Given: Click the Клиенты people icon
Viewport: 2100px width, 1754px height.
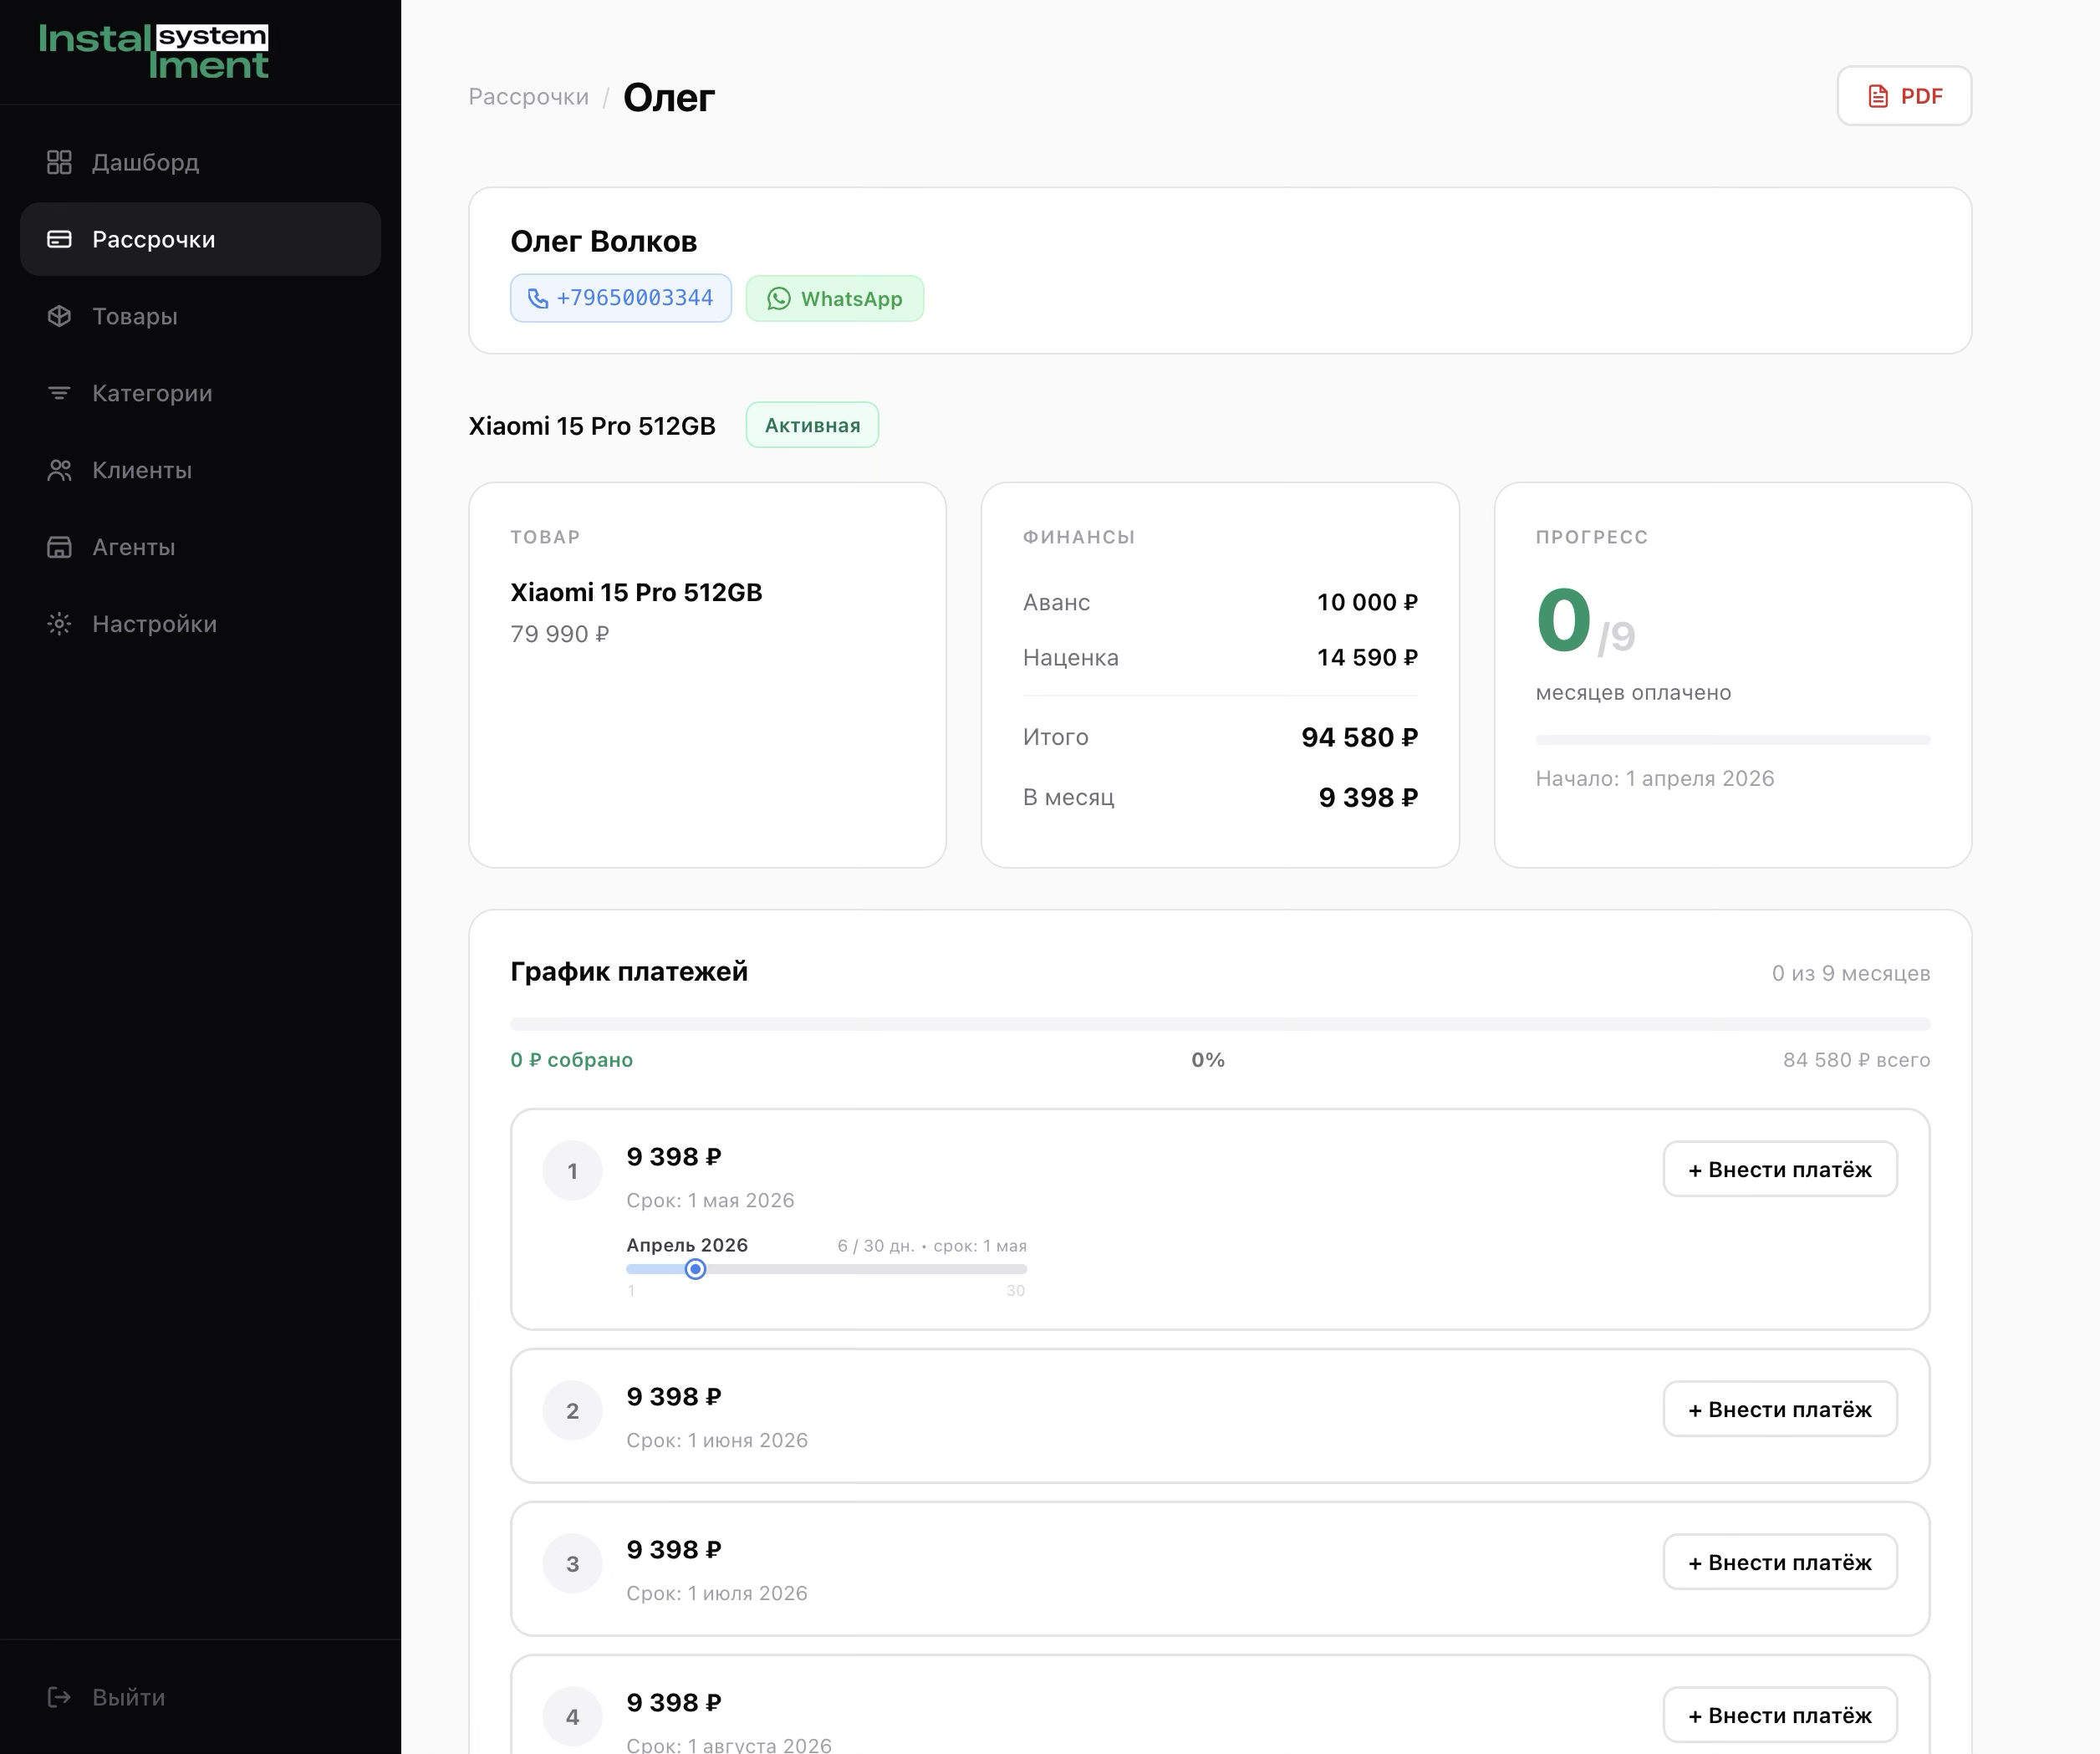Looking at the screenshot, I should click(59, 470).
